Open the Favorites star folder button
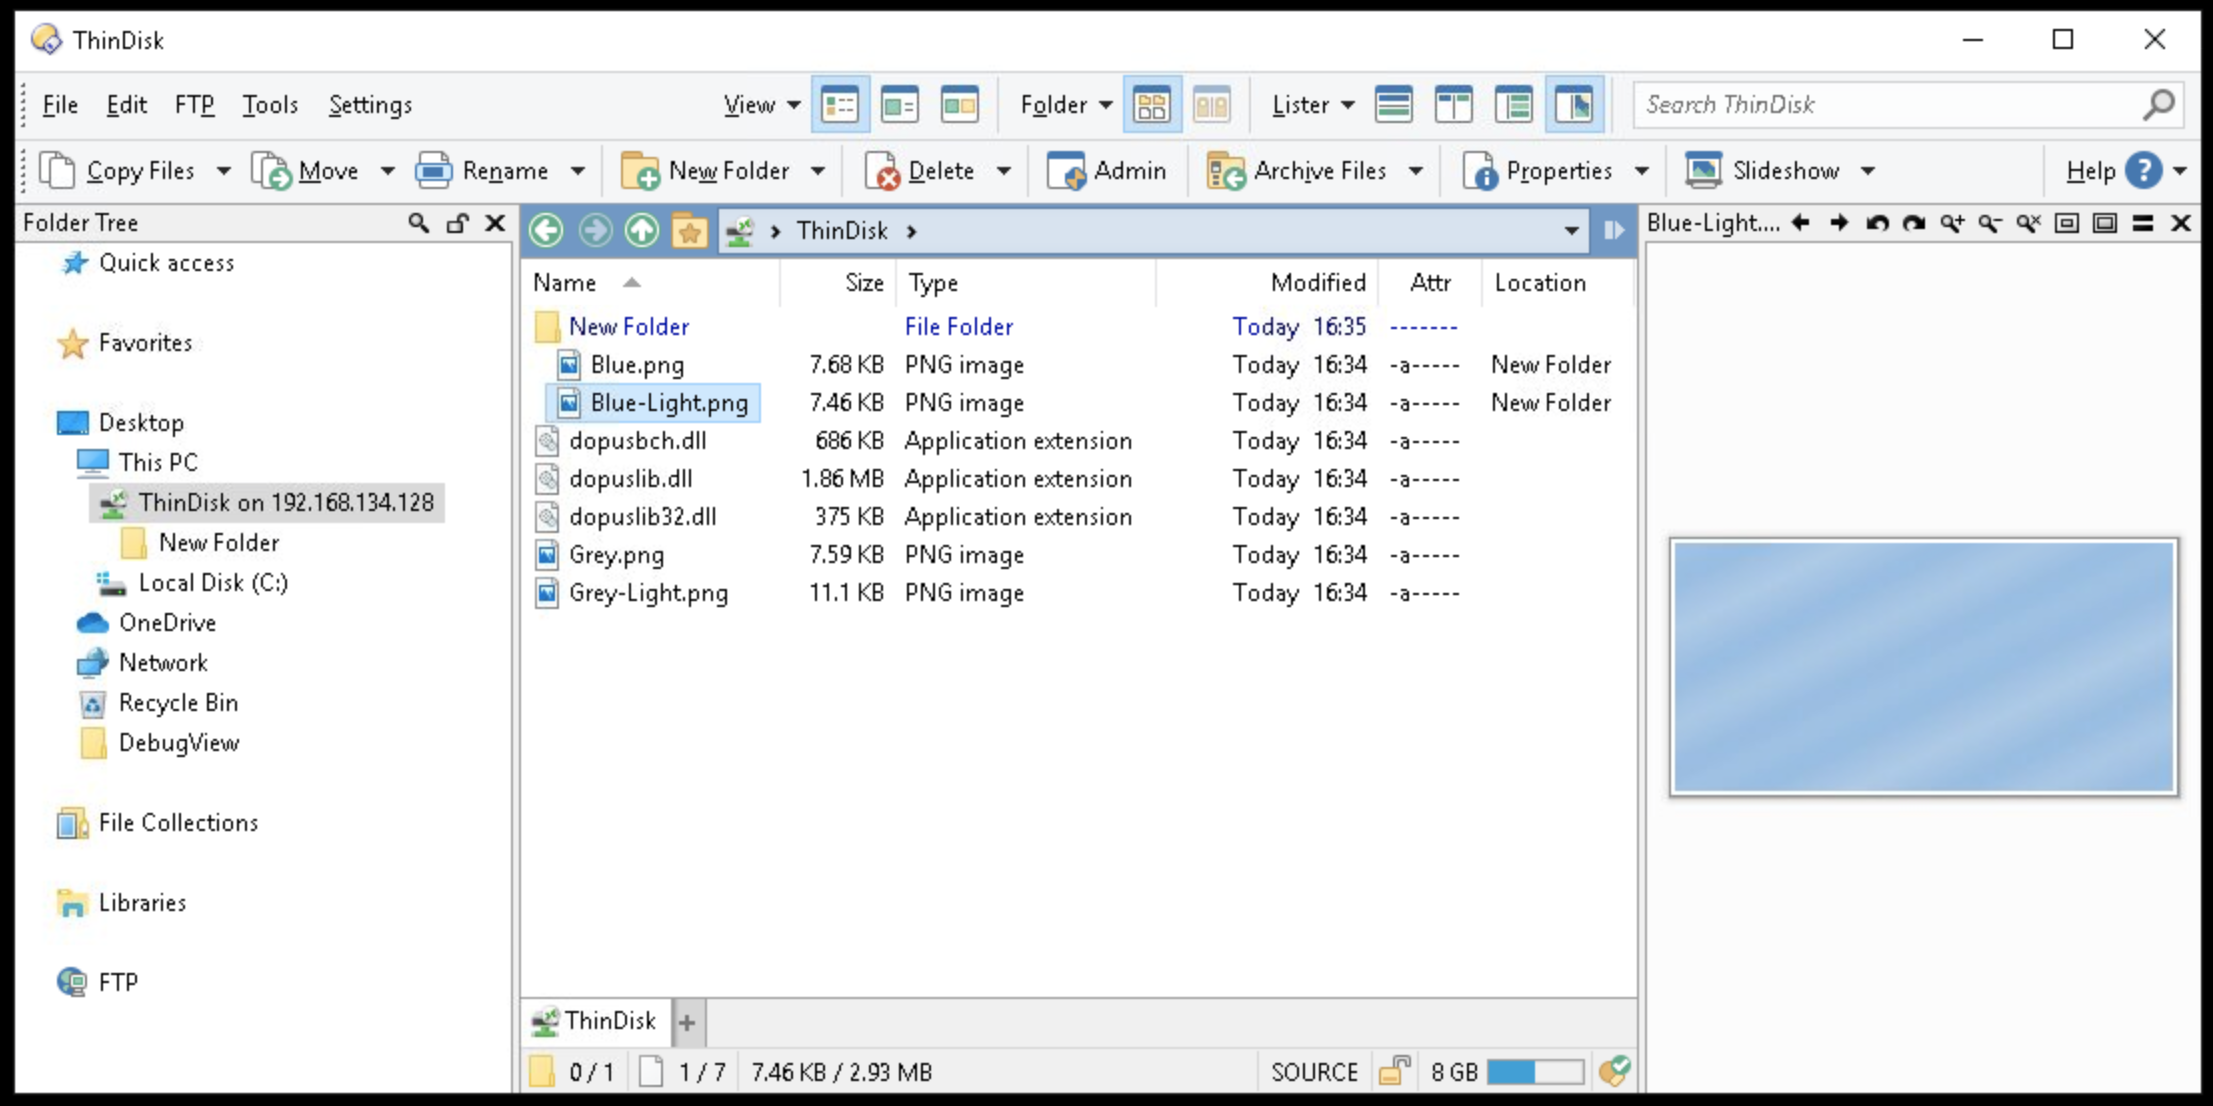The image size is (2213, 1106). click(690, 231)
